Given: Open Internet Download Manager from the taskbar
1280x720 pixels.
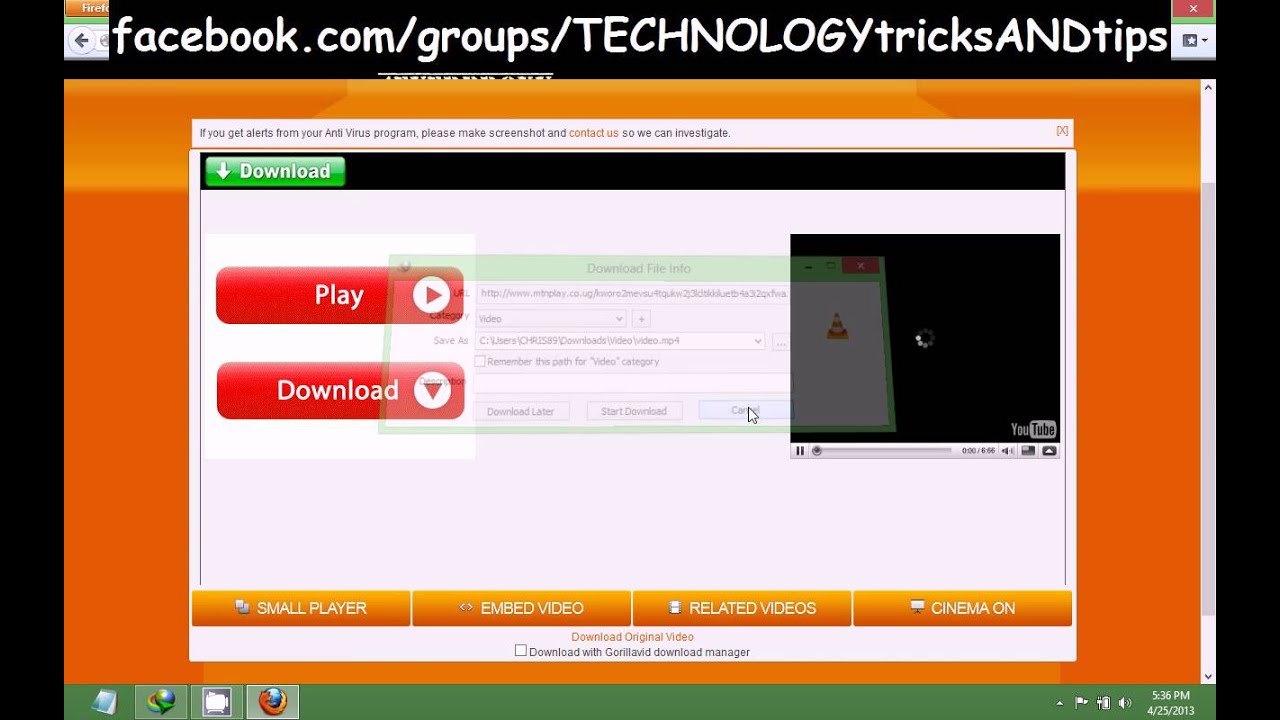Looking at the screenshot, I should tap(161, 702).
